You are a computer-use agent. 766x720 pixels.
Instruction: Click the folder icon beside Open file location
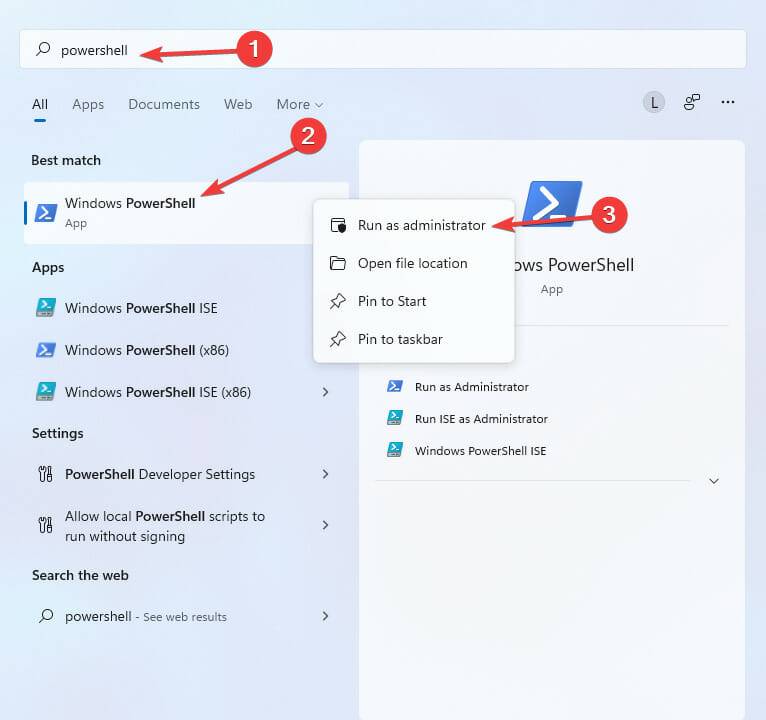coord(338,263)
